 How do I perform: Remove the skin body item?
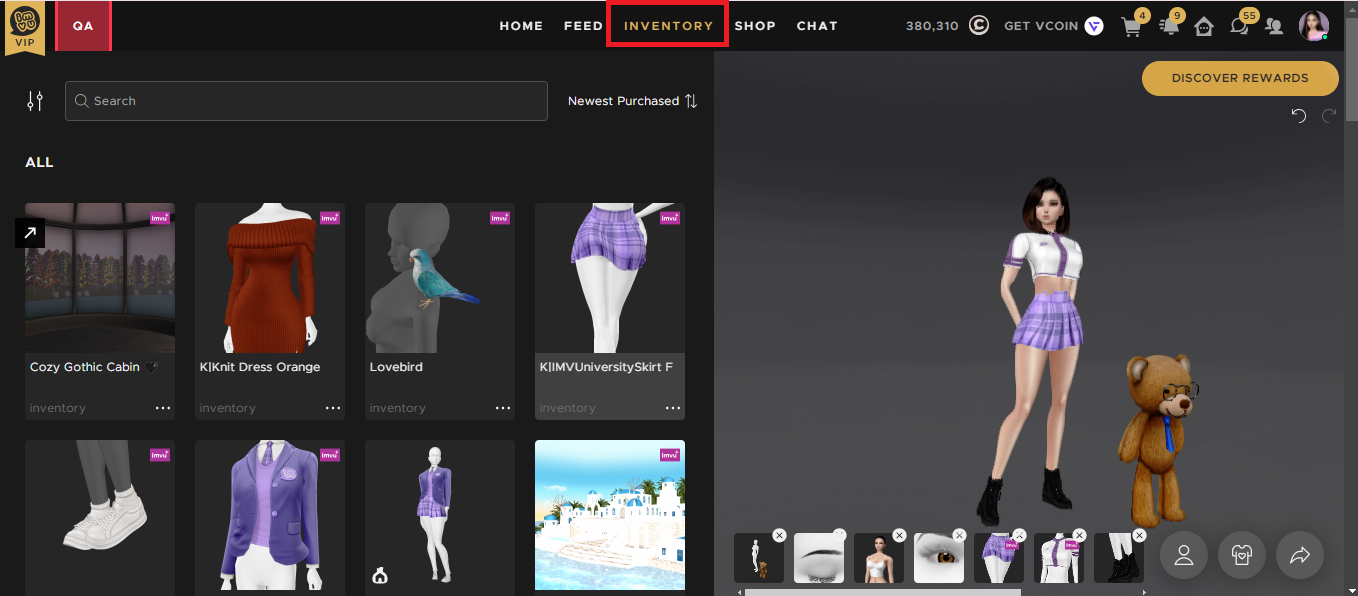899,536
